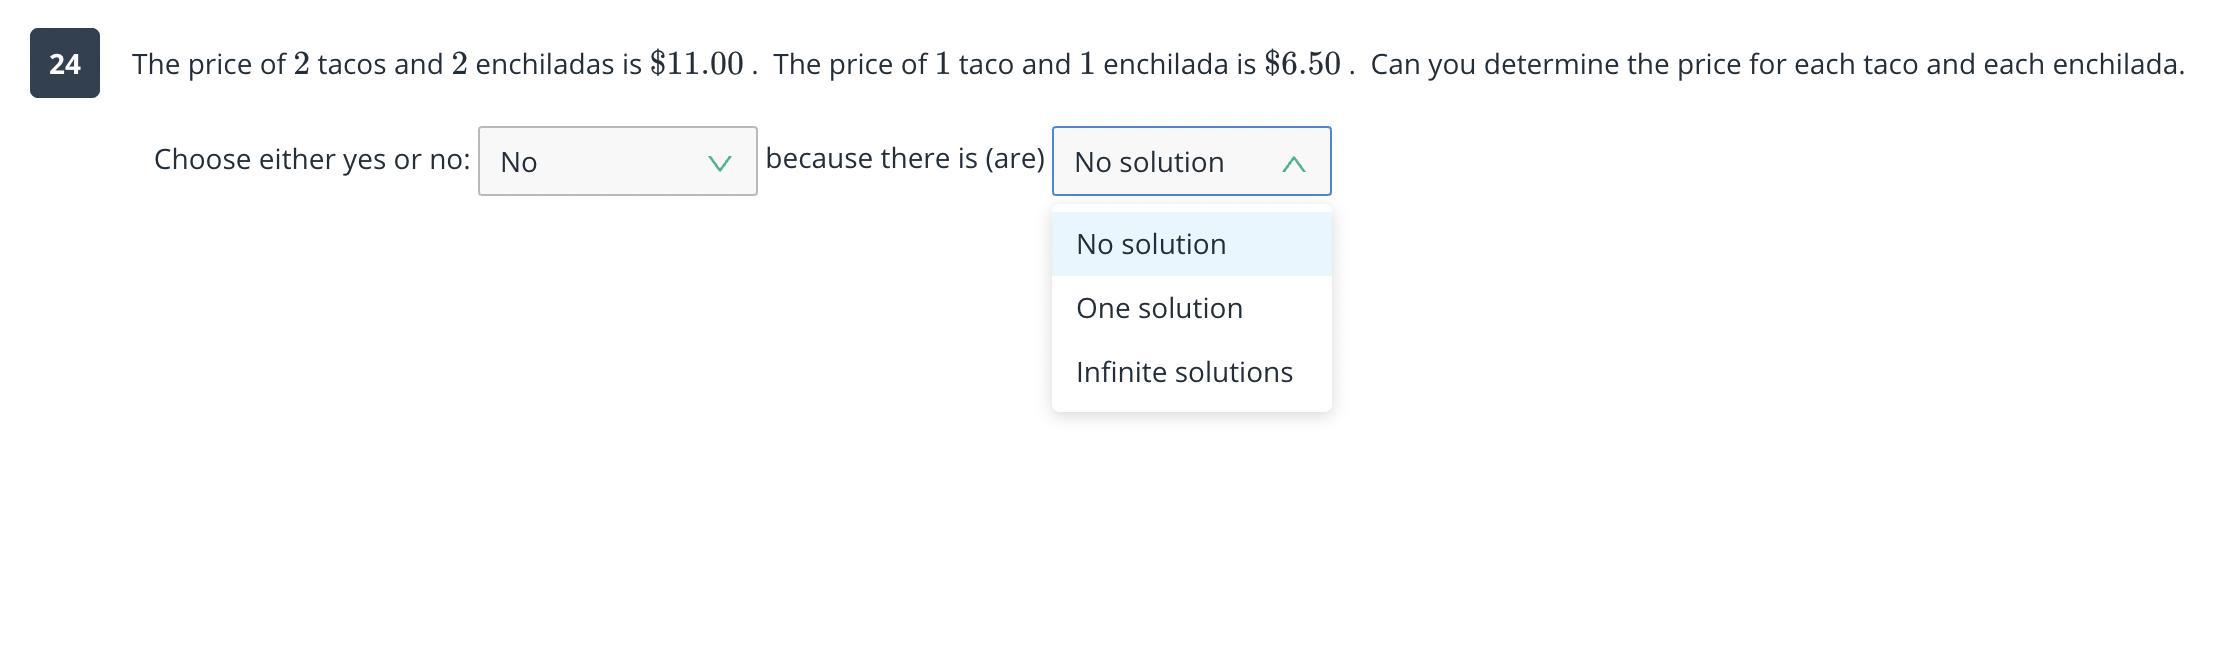
Task: Open the yes or no dropdown
Action: point(617,161)
